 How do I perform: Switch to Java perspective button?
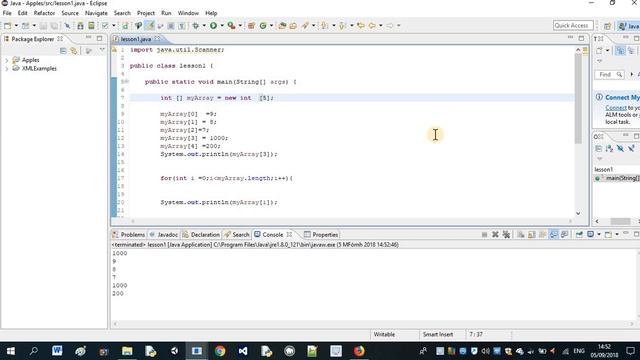pyautogui.click(x=629, y=26)
